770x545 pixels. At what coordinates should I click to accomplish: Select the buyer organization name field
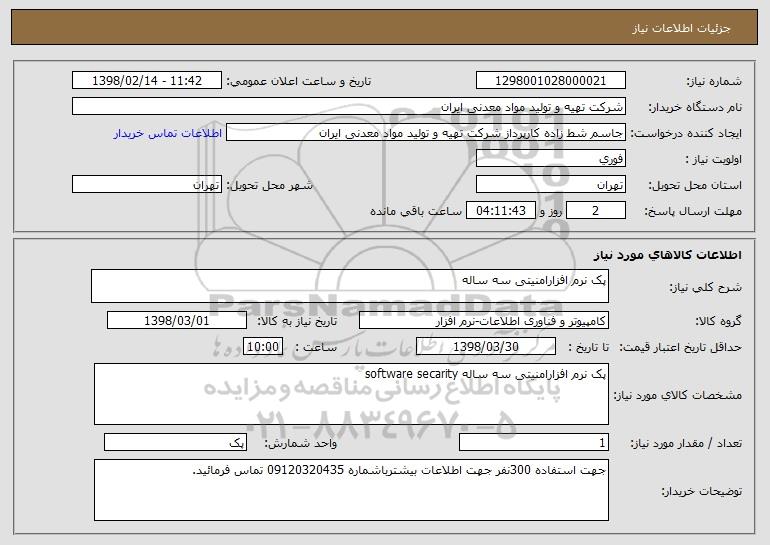349,107
